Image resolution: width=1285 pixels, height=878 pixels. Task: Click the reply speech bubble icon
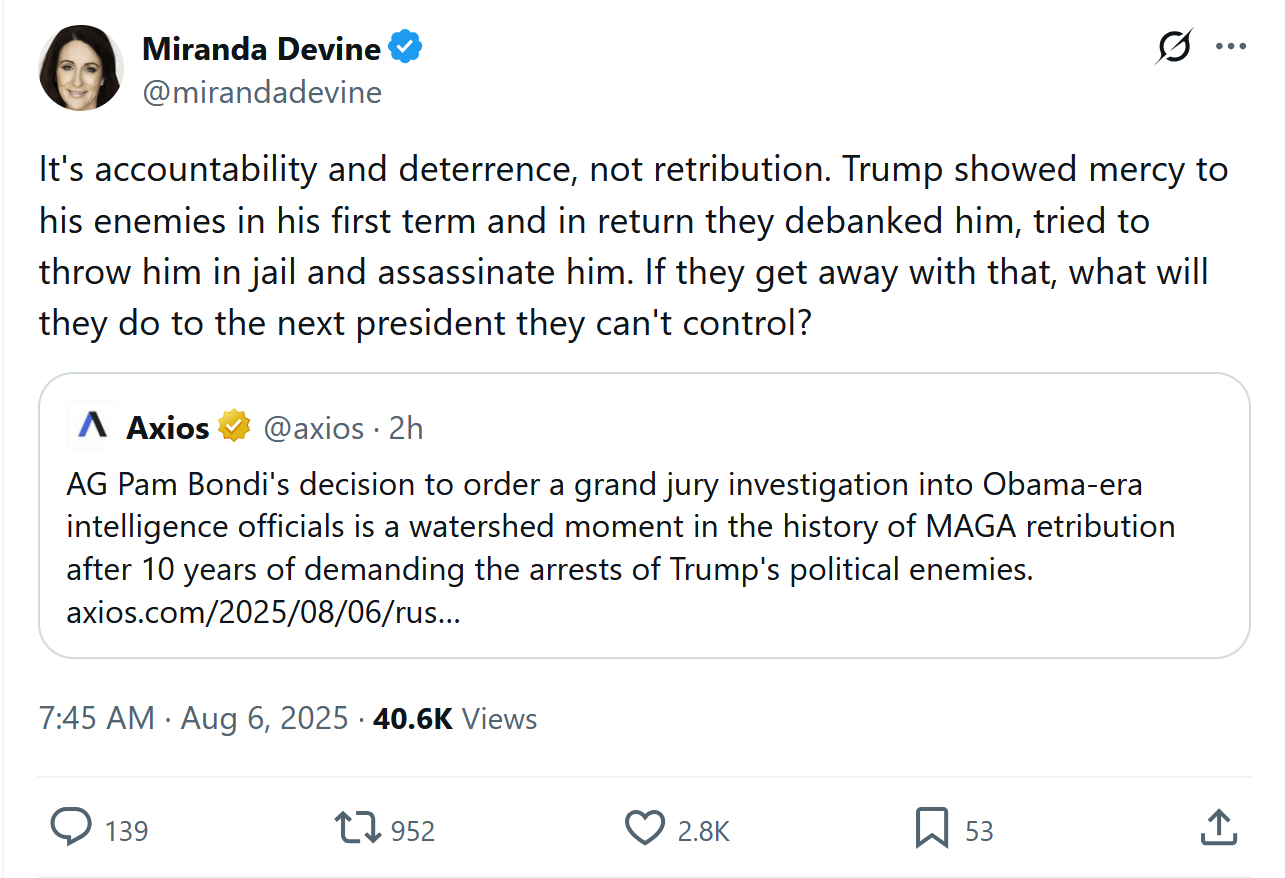pyautogui.click(x=71, y=828)
